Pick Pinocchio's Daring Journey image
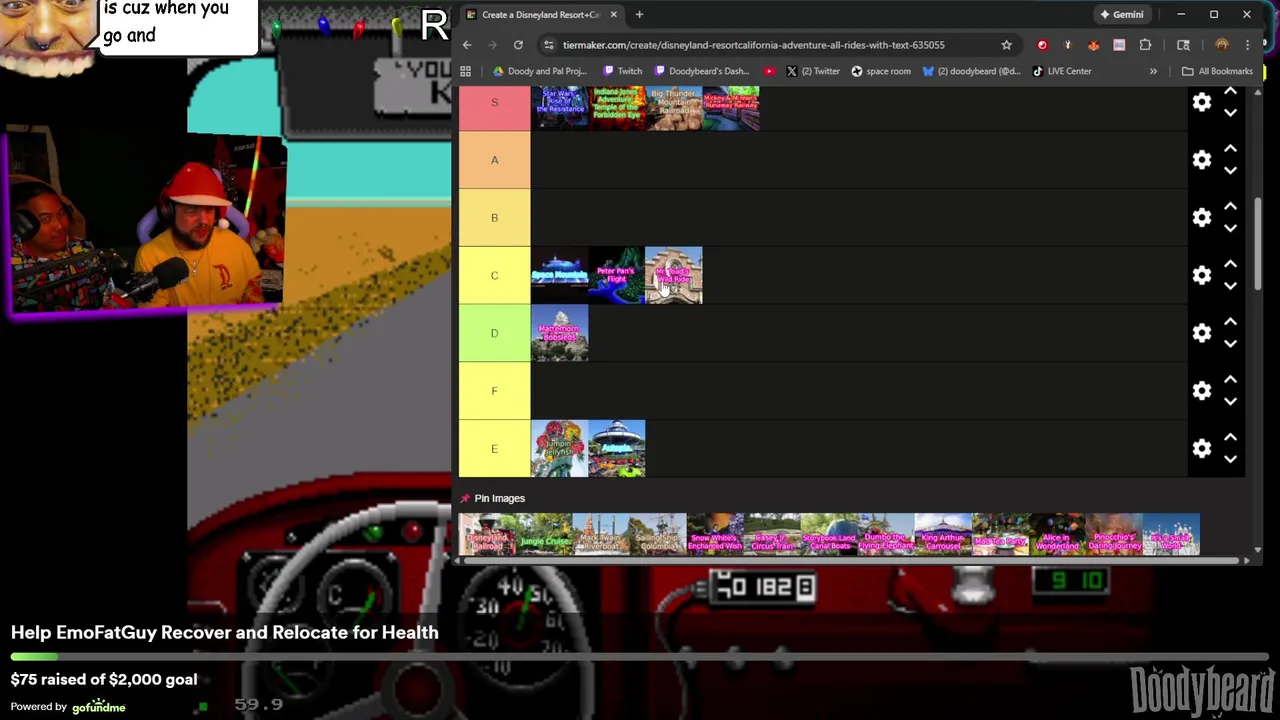This screenshot has height=720, width=1280. [x=1114, y=534]
